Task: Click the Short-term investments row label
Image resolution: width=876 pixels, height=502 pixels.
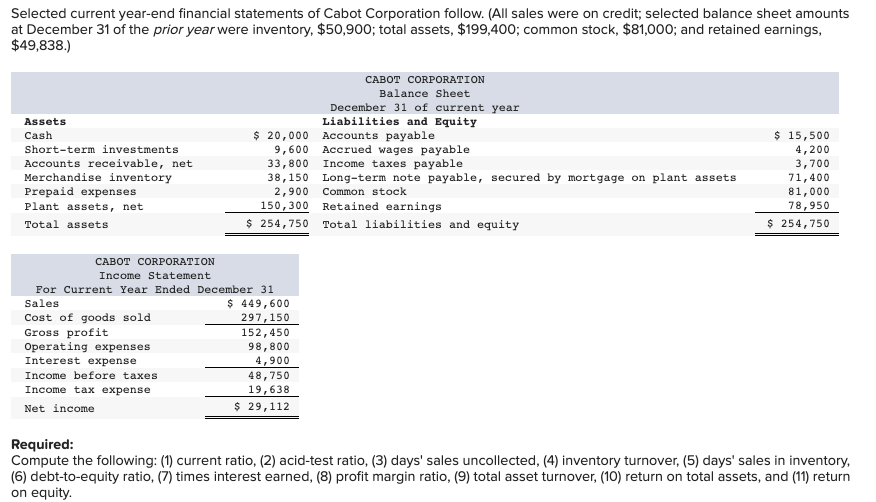Action: pos(101,150)
